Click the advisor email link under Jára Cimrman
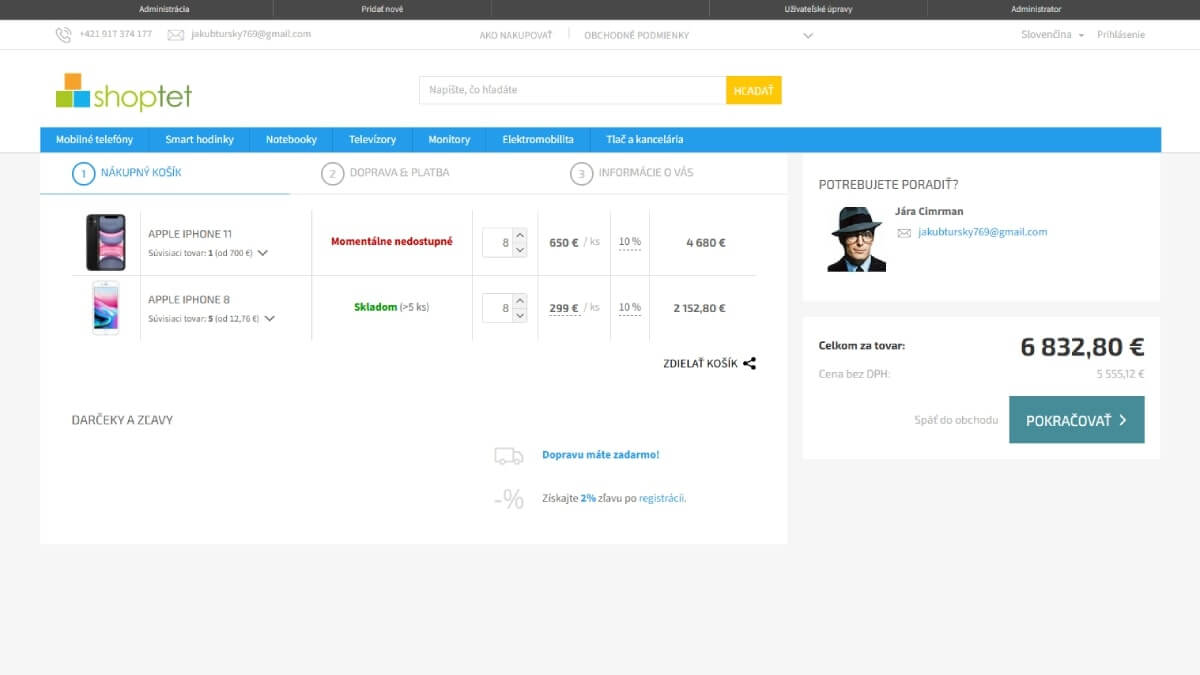 pyautogui.click(x=982, y=232)
